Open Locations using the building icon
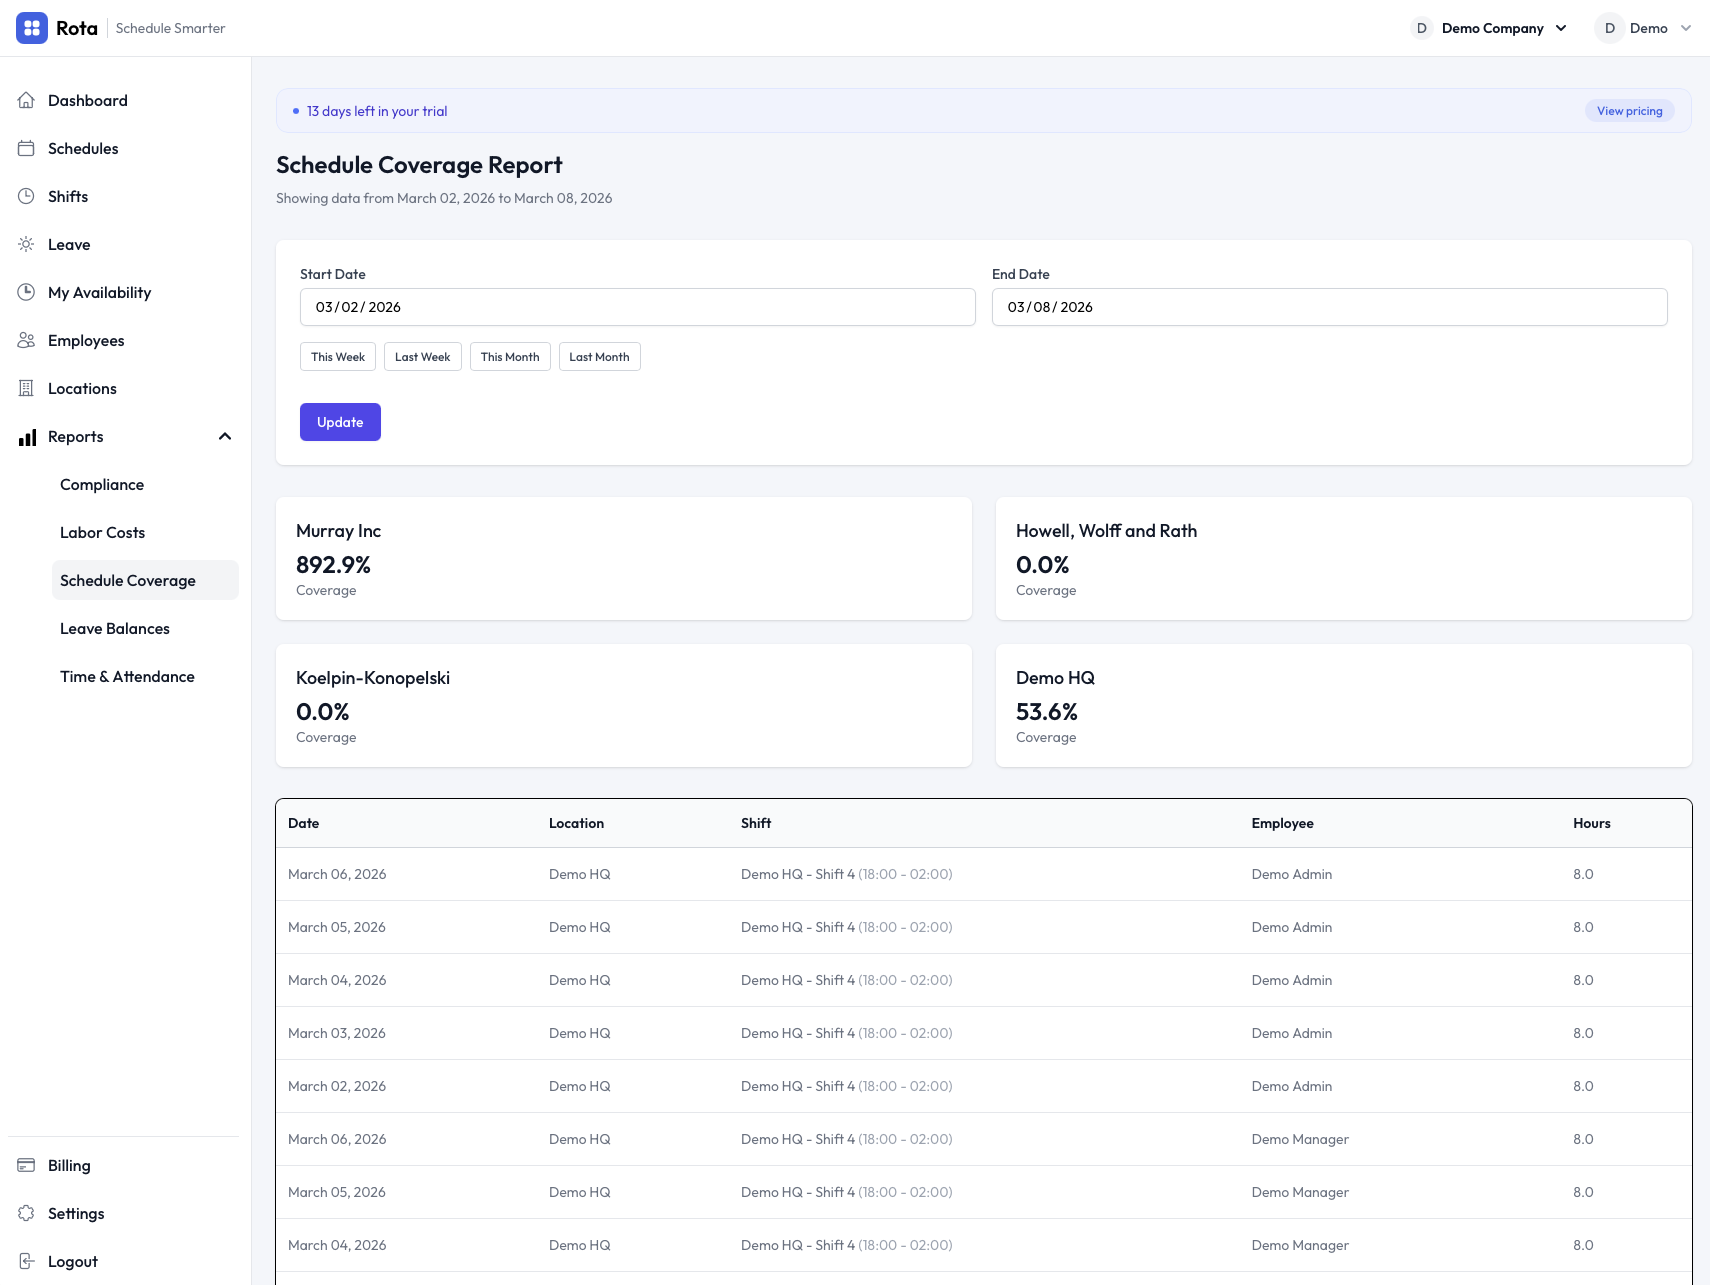Viewport: 1710px width, 1285px height. click(x=27, y=388)
